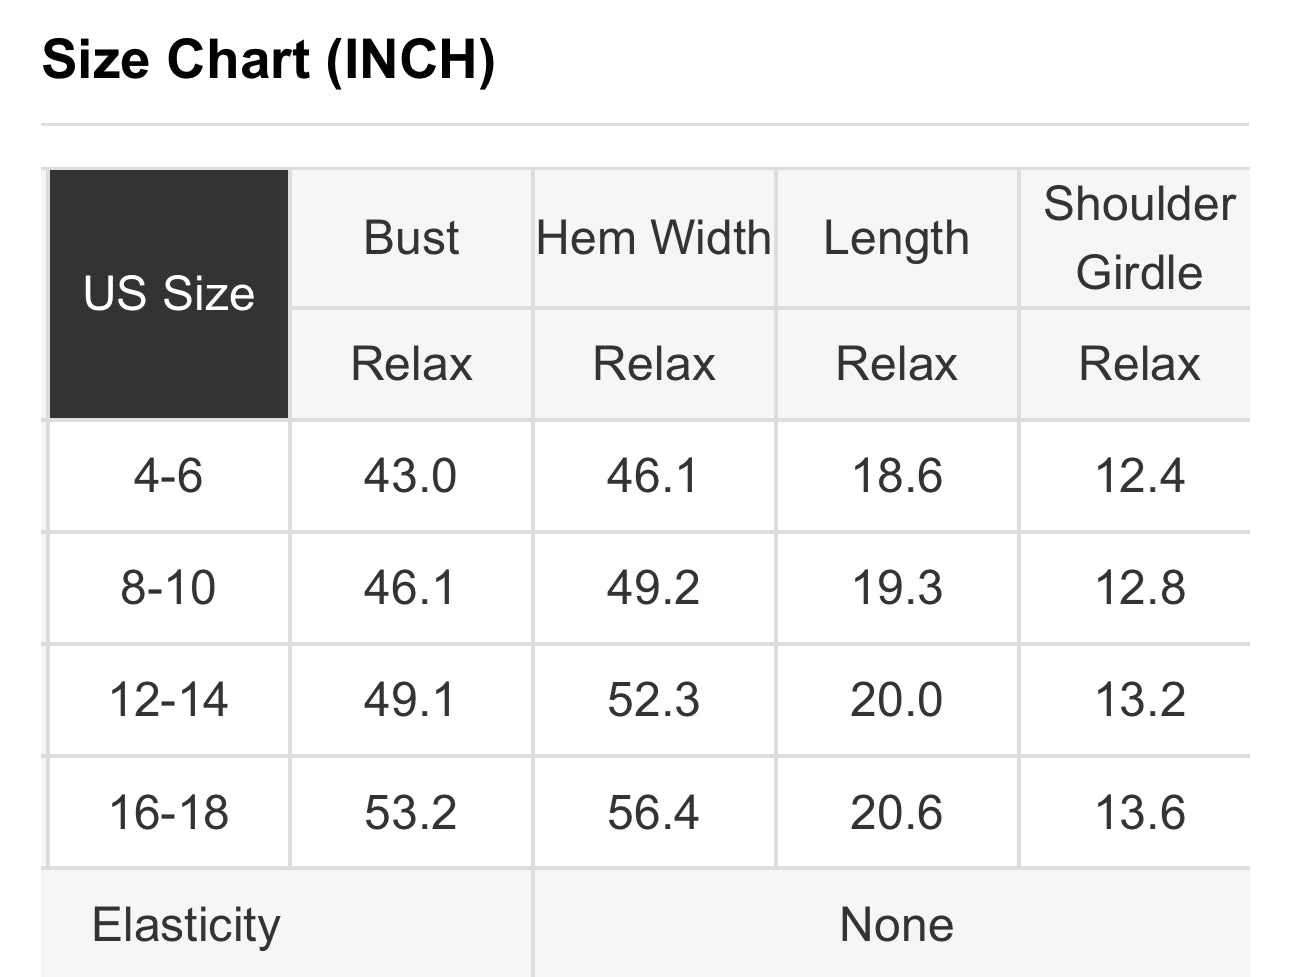Click the Relax label under Bust
Screen dimensions: 1290x977
click(x=411, y=364)
